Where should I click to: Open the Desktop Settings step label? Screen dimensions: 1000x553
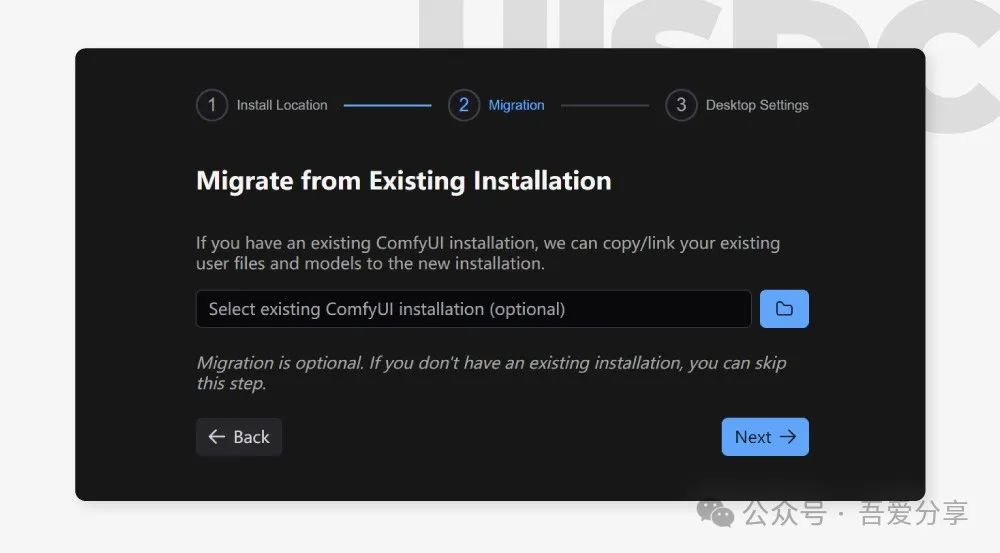point(757,105)
